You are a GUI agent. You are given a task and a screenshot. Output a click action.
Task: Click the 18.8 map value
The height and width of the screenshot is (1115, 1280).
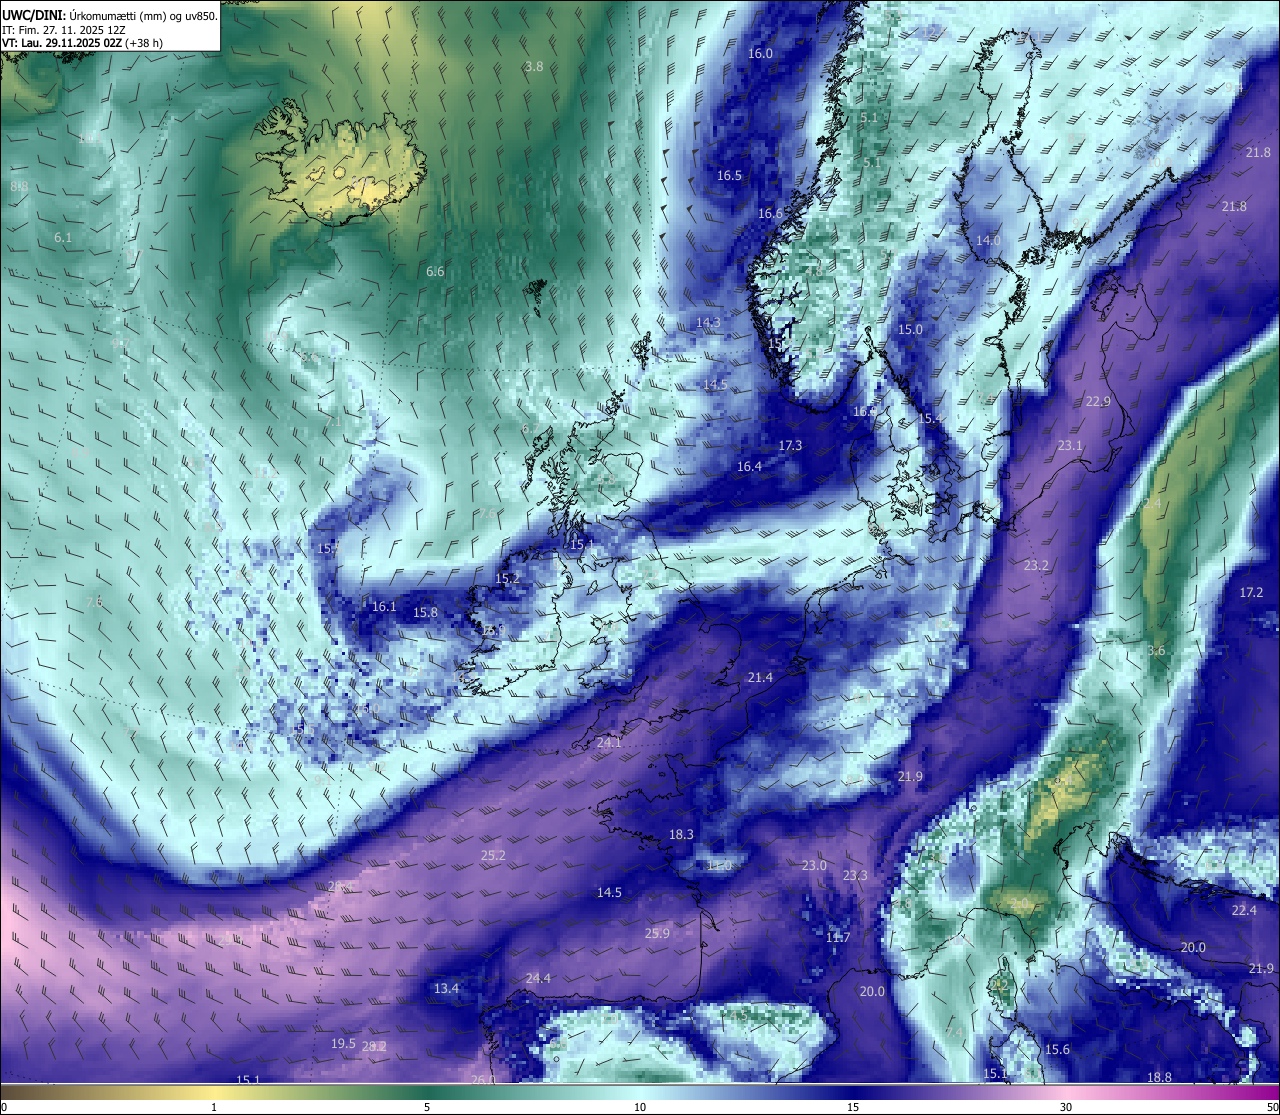pos(1159,1077)
